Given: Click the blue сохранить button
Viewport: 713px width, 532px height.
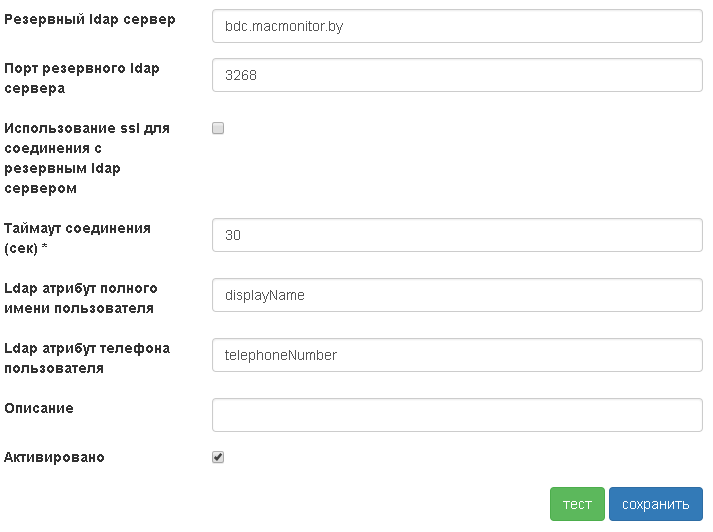Looking at the screenshot, I should point(655,505).
